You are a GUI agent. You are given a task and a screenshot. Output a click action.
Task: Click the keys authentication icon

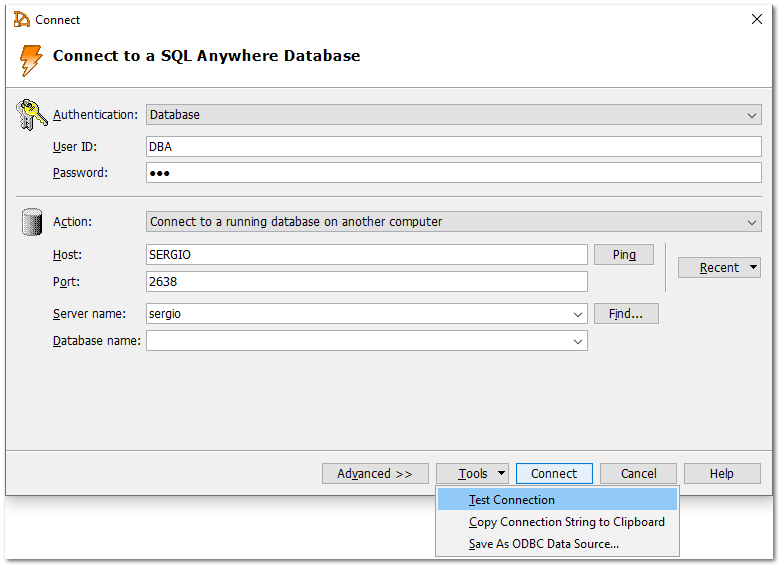pyautogui.click(x=32, y=115)
